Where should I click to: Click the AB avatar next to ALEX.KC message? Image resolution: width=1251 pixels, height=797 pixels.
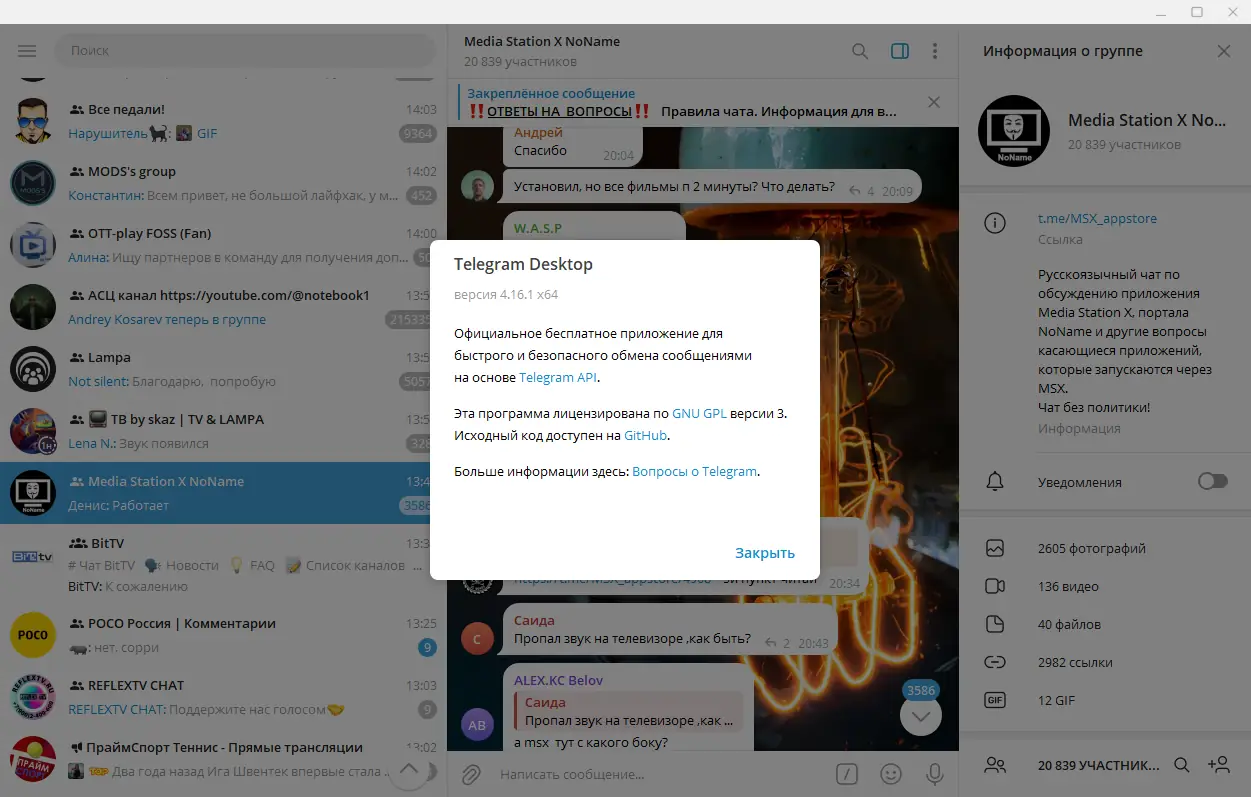tap(477, 724)
